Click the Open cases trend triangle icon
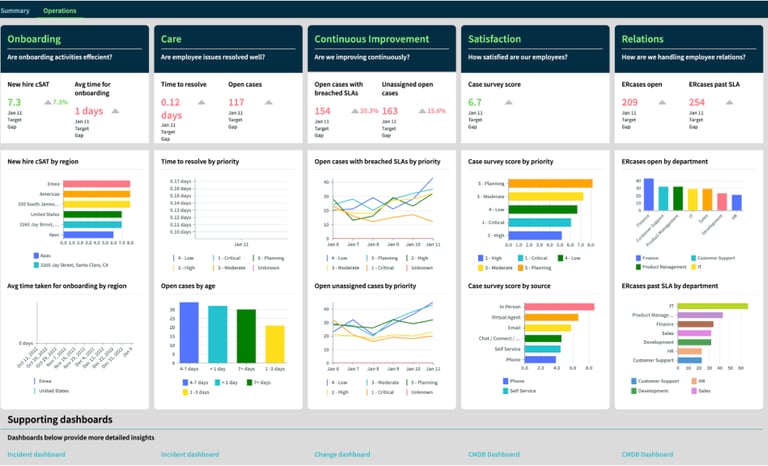768x466 pixels. (x=268, y=102)
